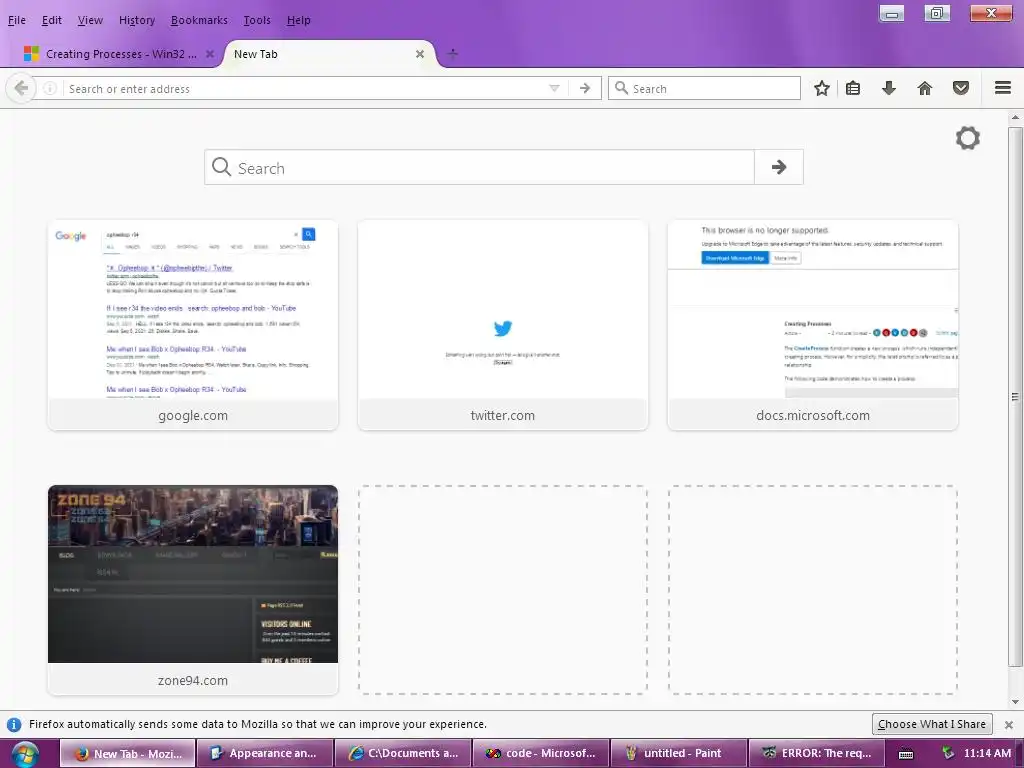Switch to untitled - Paint taskbar window
Viewport: 1024px width, 768px height.
tap(679, 753)
